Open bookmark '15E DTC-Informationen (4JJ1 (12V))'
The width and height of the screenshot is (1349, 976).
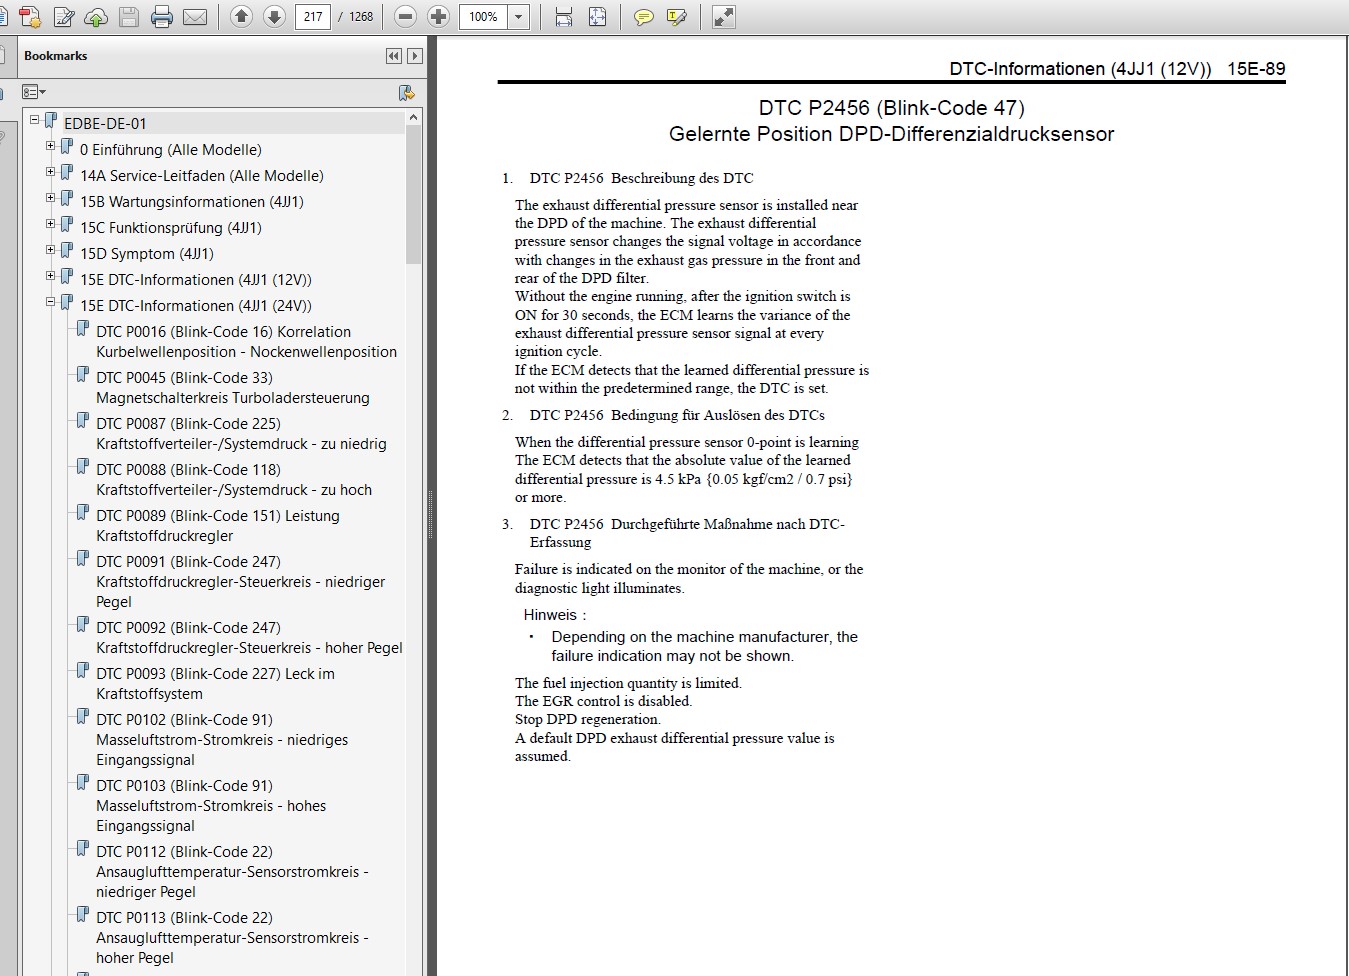pos(196,280)
